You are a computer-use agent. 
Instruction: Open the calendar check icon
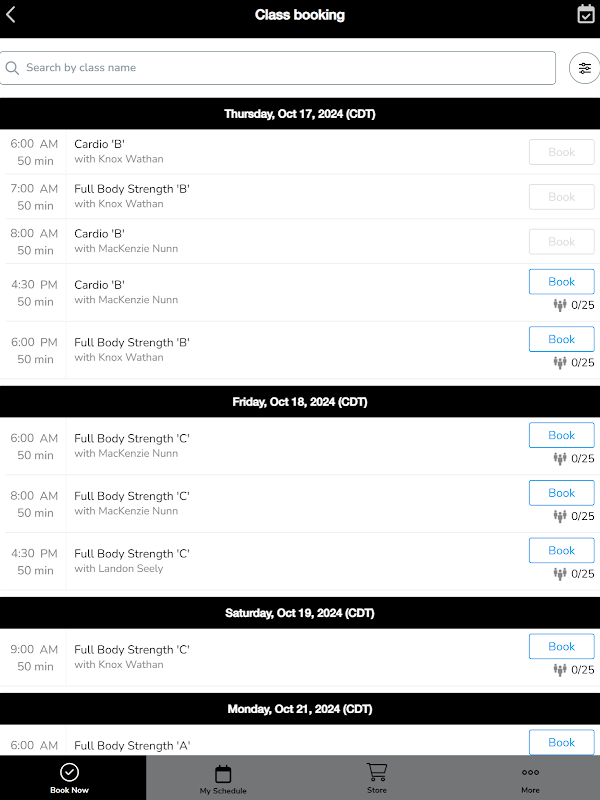(x=586, y=14)
